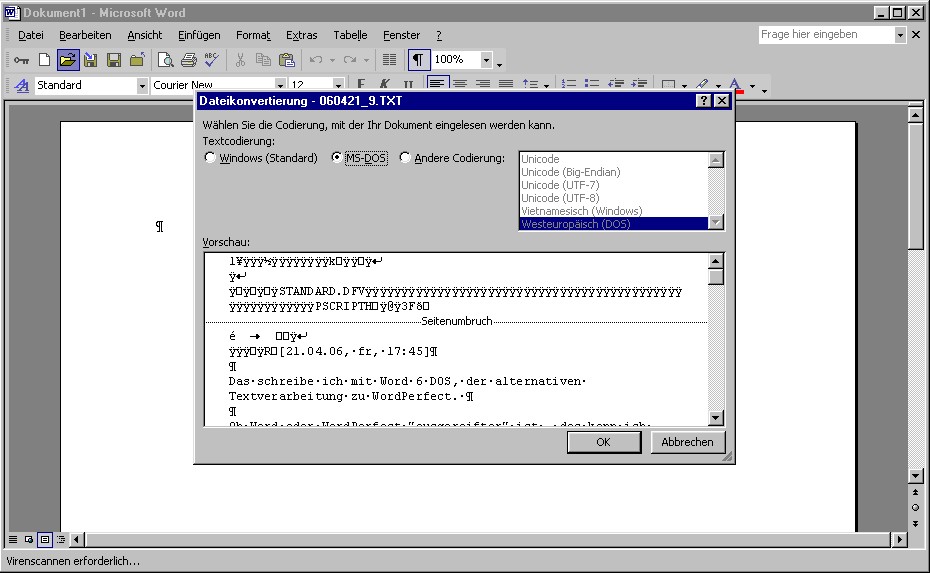This screenshot has width=930, height=573.
Task: Confirm encoding with OK button
Action: pos(604,442)
